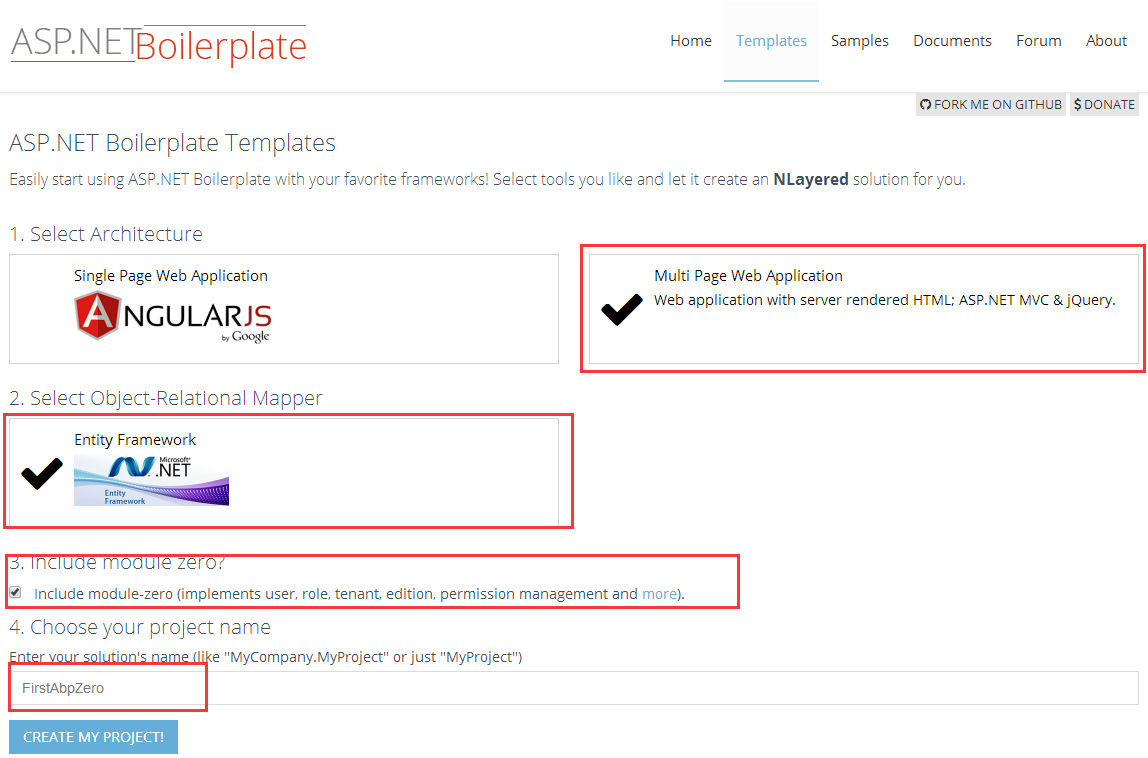Click the Donate button
1148x758 pixels.
click(x=1104, y=105)
